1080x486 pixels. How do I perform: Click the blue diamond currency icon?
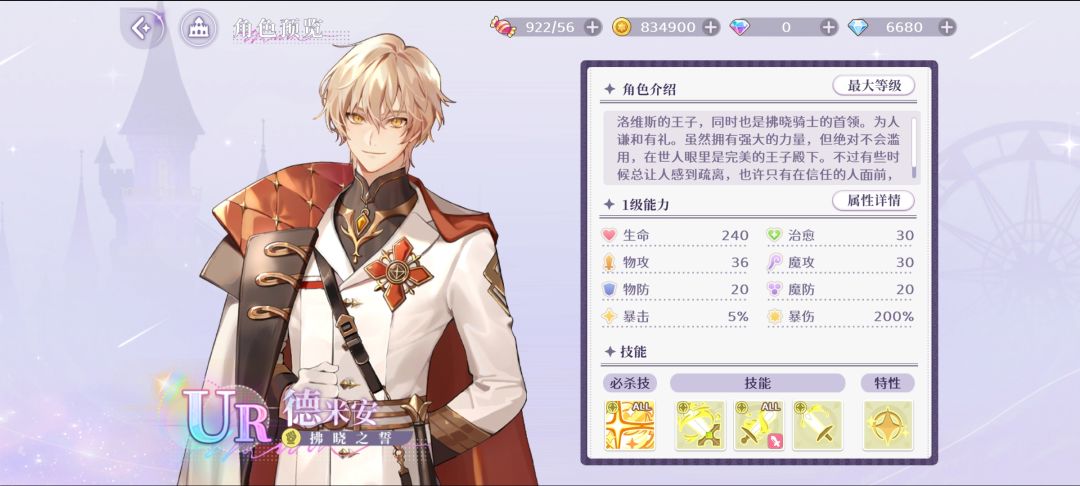click(x=858, y=27)
